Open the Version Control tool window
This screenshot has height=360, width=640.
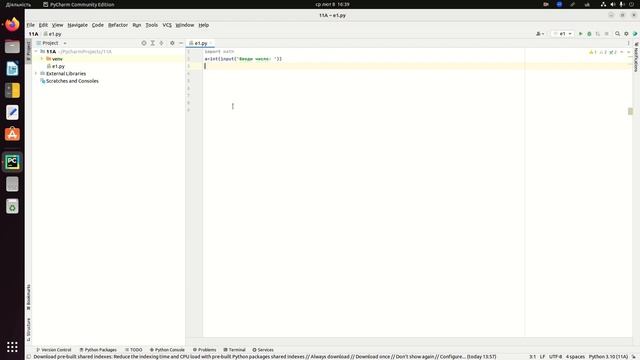tap(53, 350)
